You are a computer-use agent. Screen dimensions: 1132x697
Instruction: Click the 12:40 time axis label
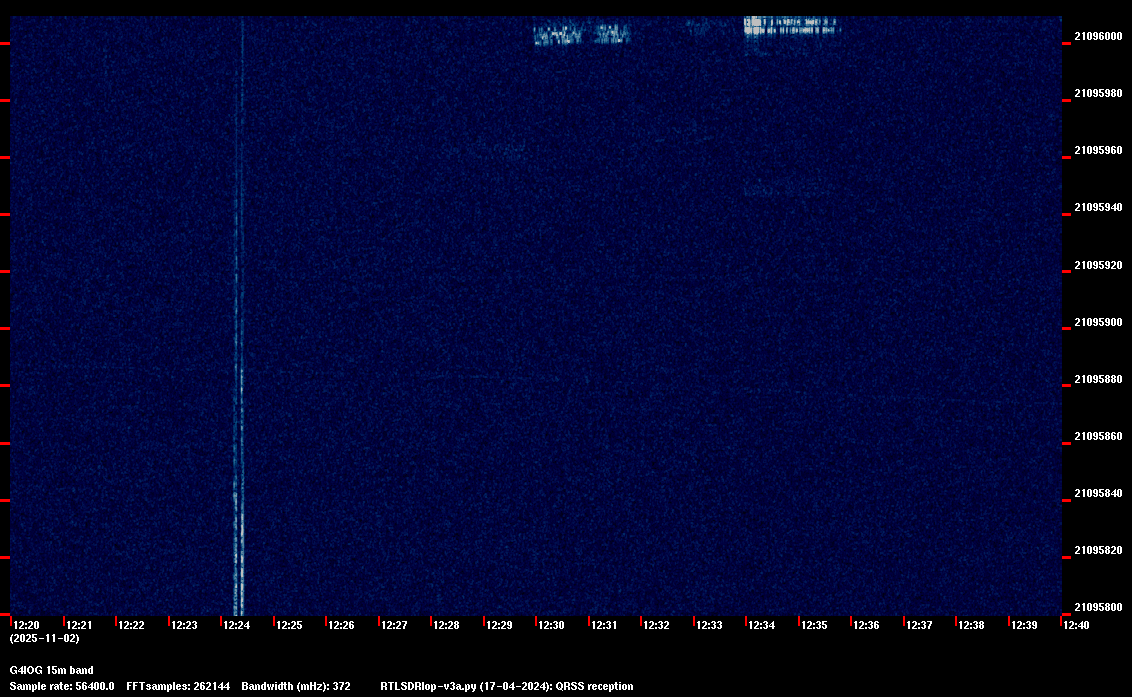tap(1076, 625)
